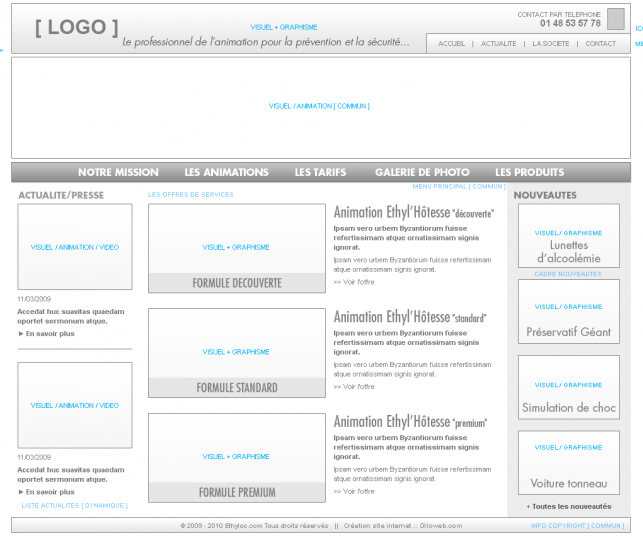The image size is (643, 536).
Task: Click the gray phone contact icon box
Action: [x=615, y=19]
